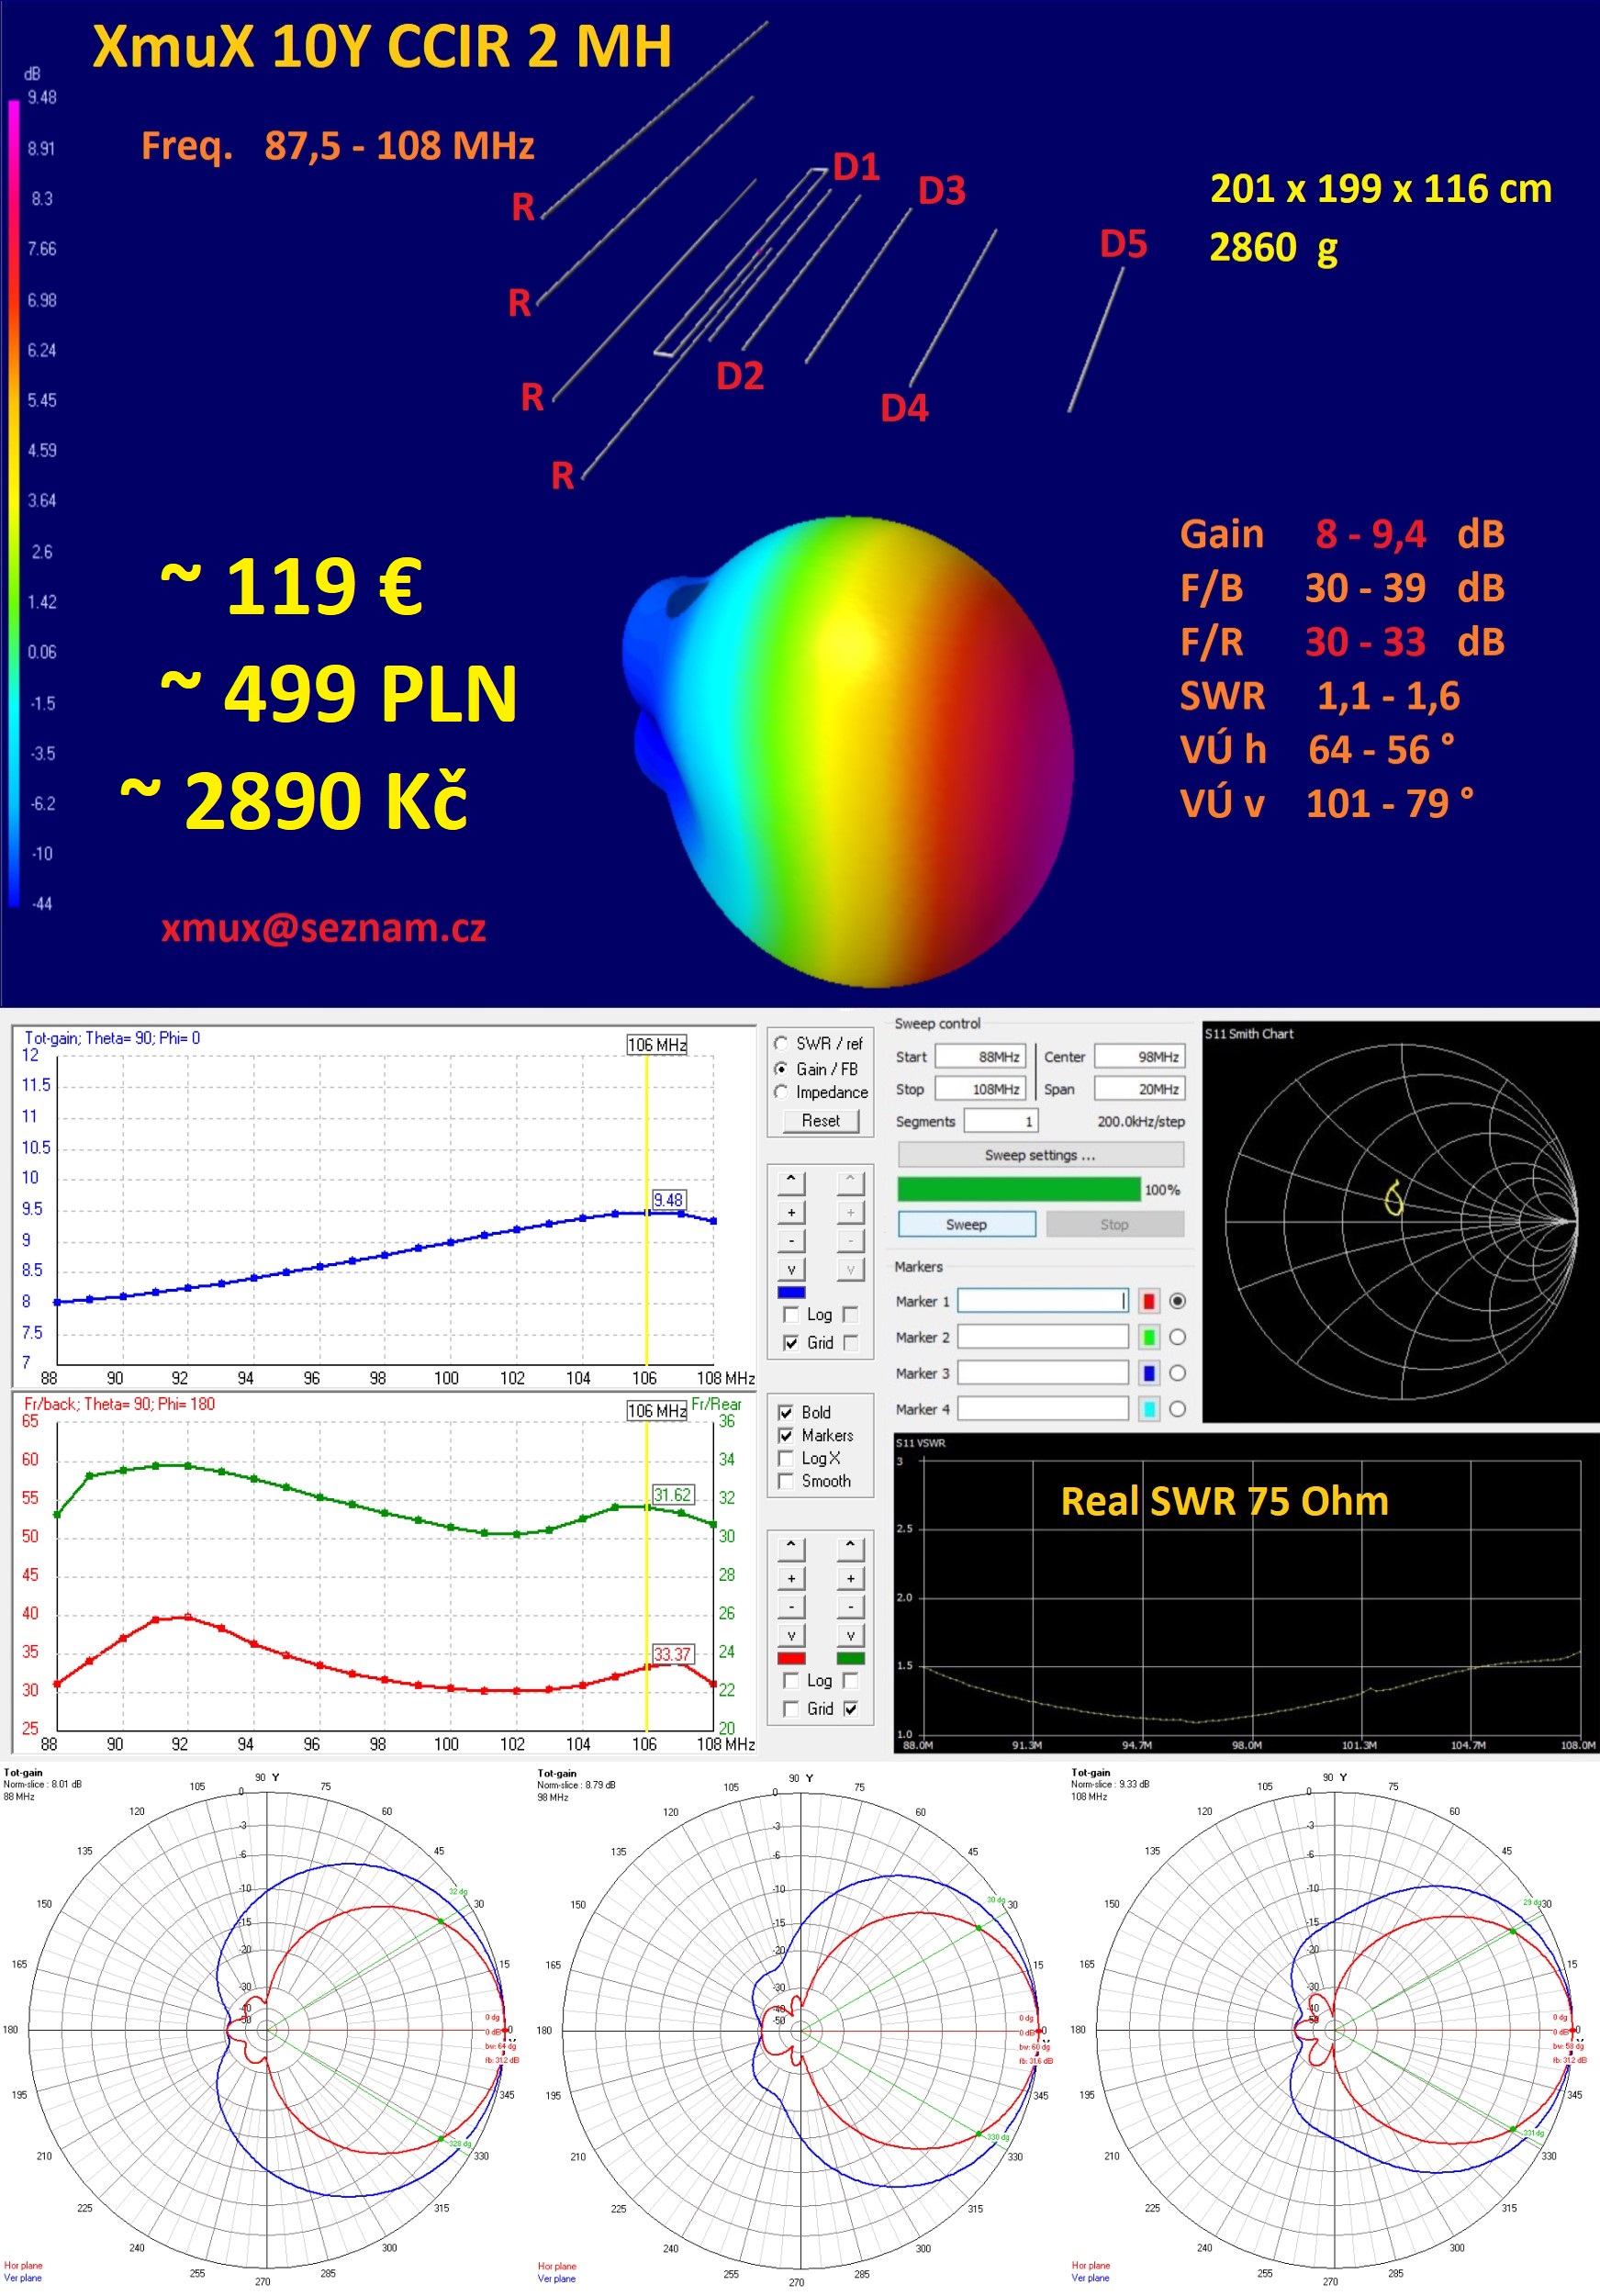This screenshot has height=2296, width=1600.
Task: Select the Marker 3 radio button
Action: [1177, 1373]
